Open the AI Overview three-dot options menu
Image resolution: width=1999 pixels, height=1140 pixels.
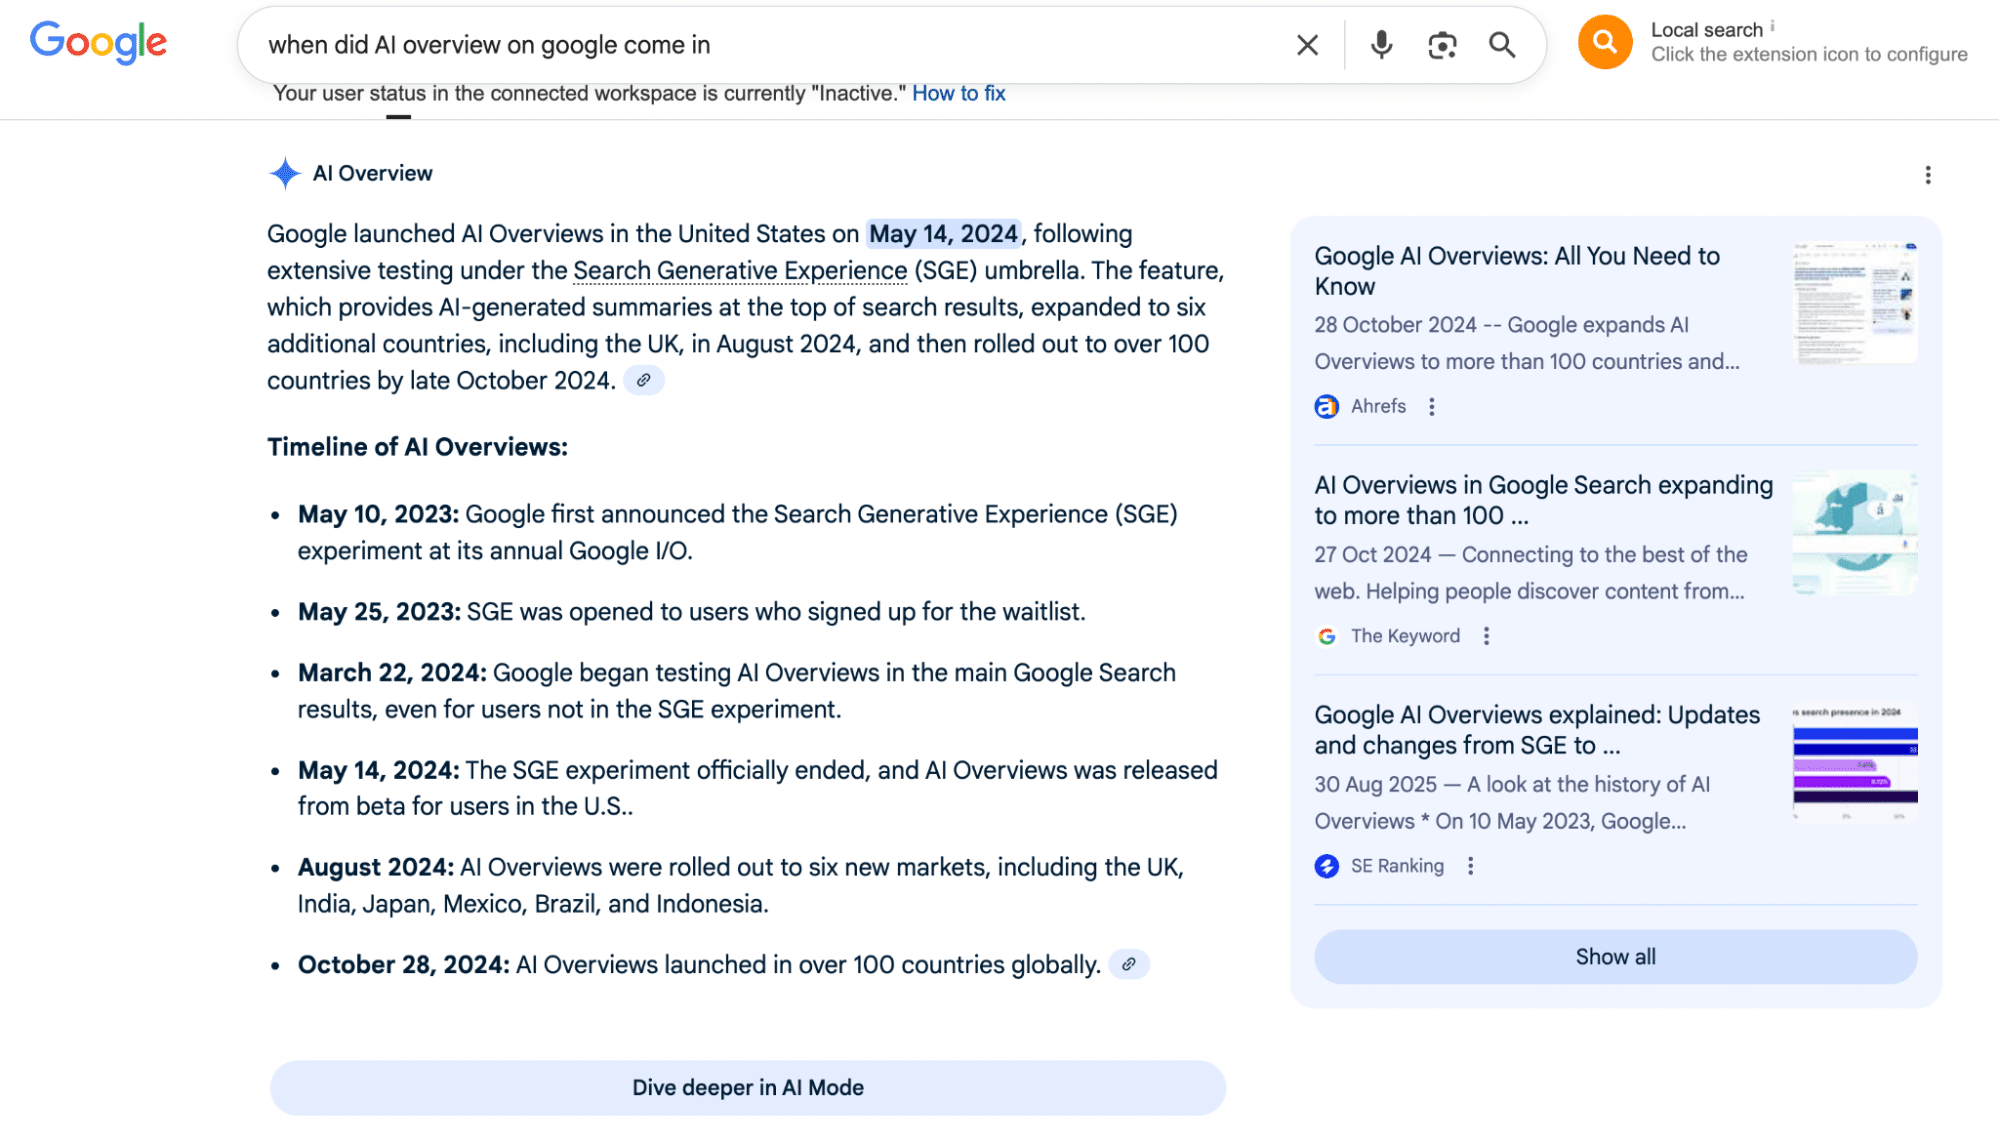(1927, 175)
